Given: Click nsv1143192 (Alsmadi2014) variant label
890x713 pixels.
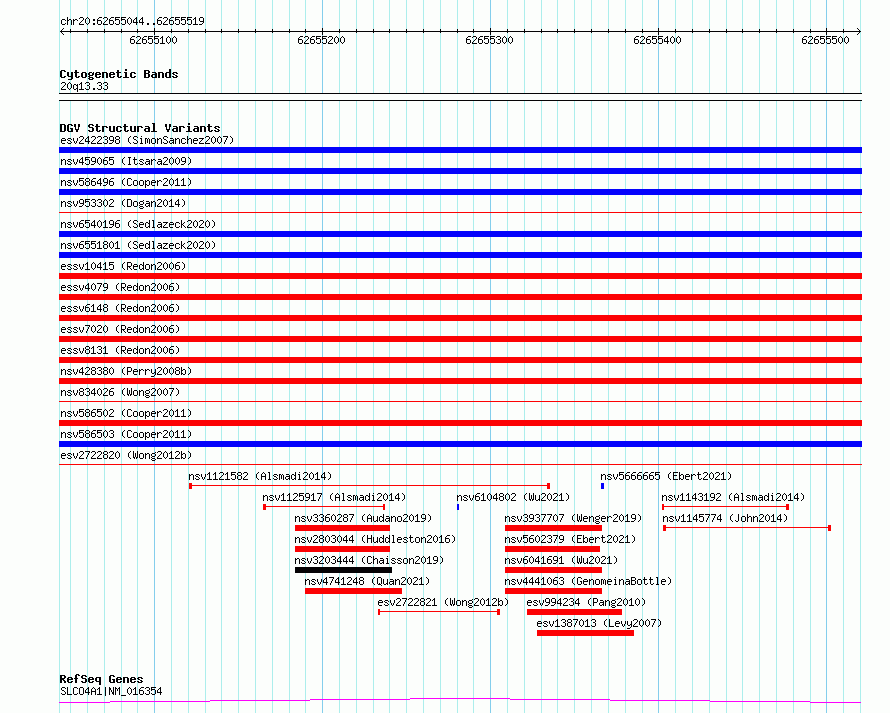Looking at the screenshot, I should pos(733,497).
